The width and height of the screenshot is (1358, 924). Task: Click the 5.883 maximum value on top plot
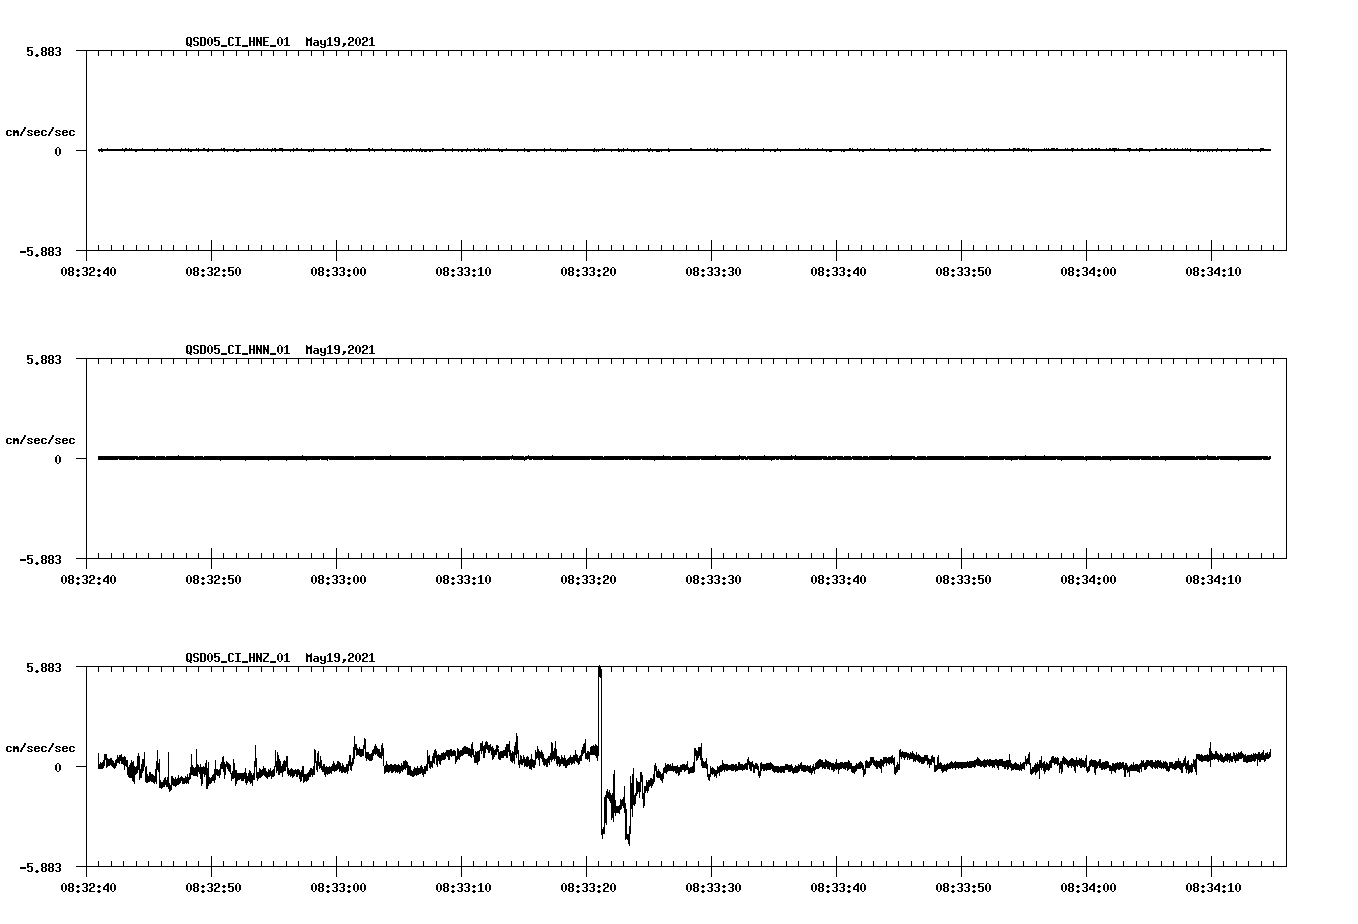[x=45, y=51]
